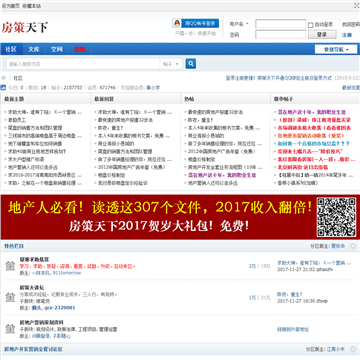Click the icon at top right corner
This screenshot has width=360, height=360.
(x=356, y=6)
